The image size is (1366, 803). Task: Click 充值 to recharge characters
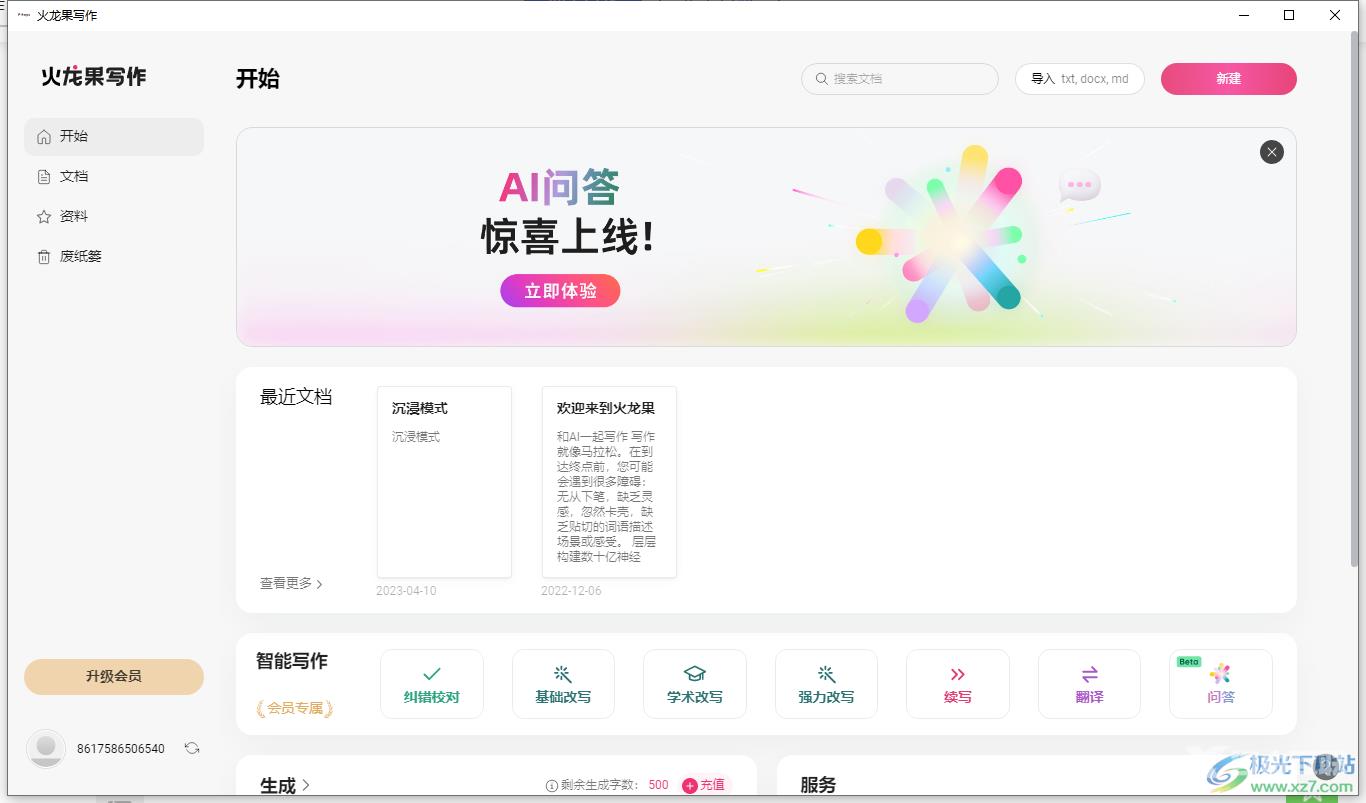coord(705,786)
